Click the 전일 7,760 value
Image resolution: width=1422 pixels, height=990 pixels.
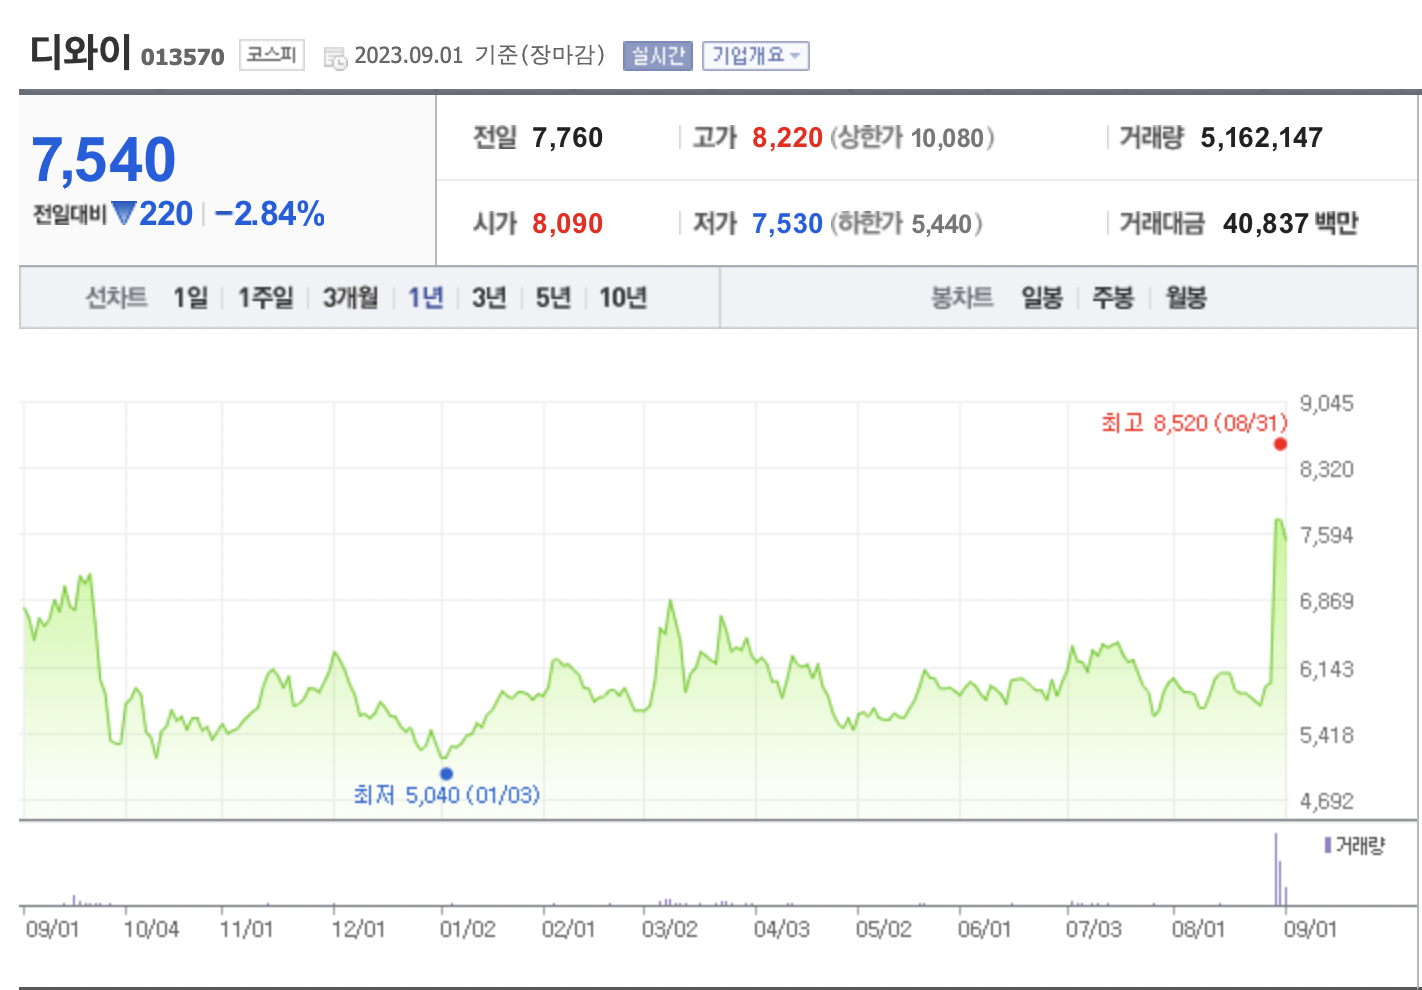567,138
